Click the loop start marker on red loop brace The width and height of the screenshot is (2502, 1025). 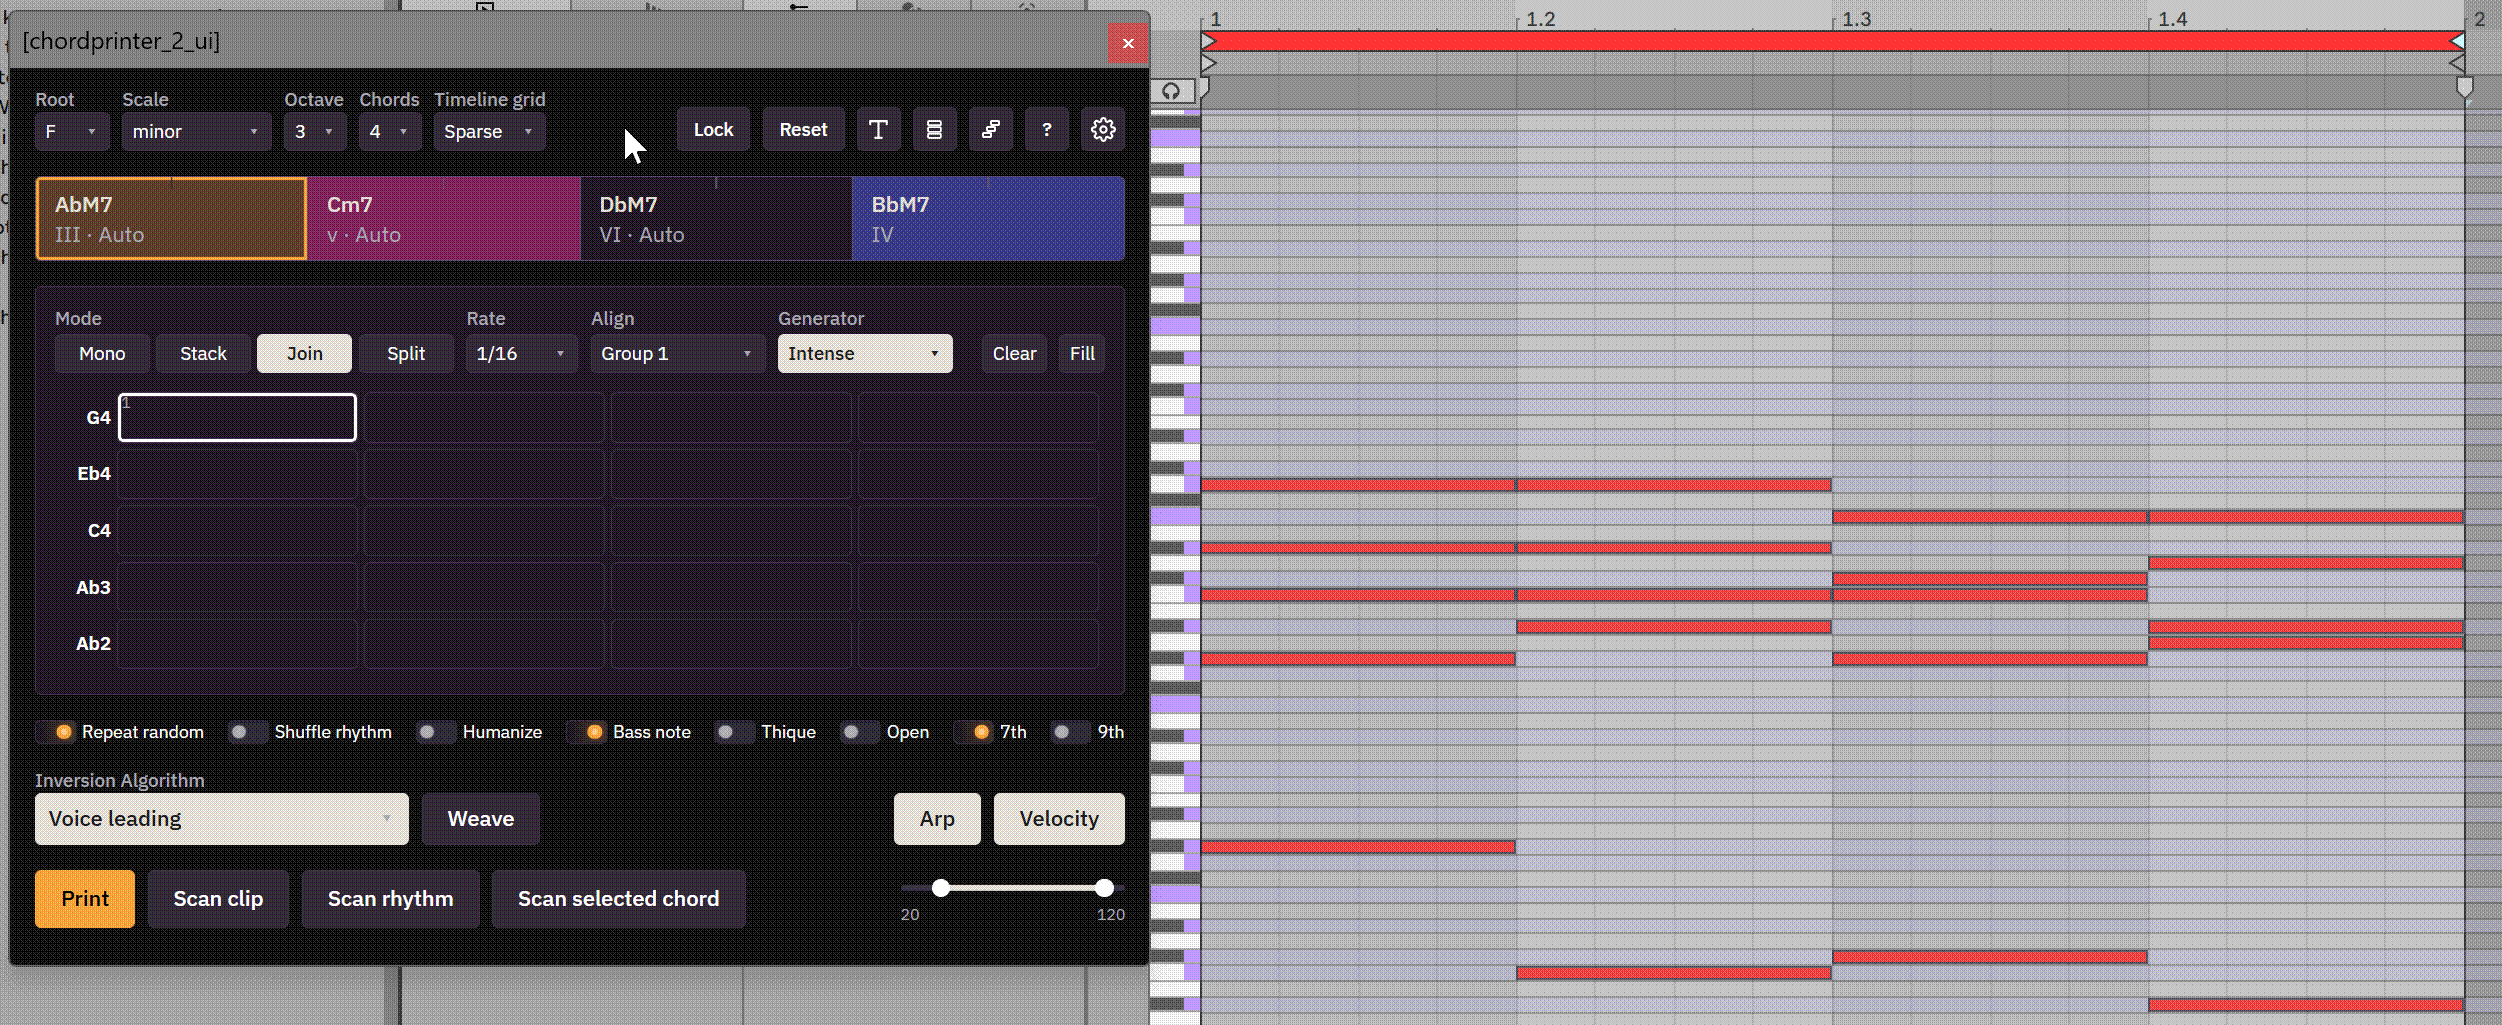click(x=1208, y=41)
